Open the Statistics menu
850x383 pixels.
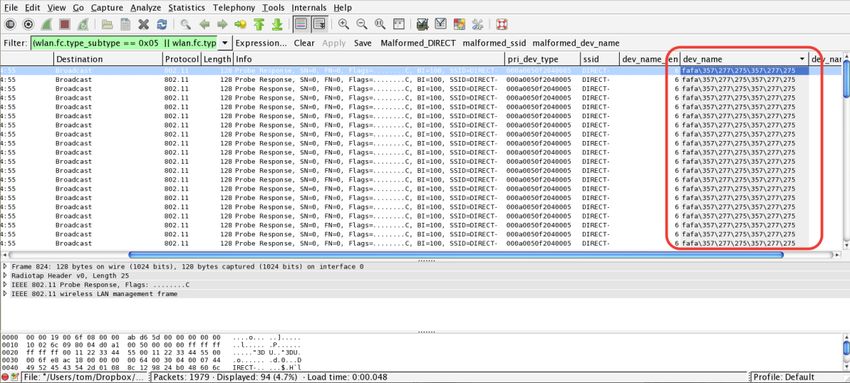pos(186,8)
